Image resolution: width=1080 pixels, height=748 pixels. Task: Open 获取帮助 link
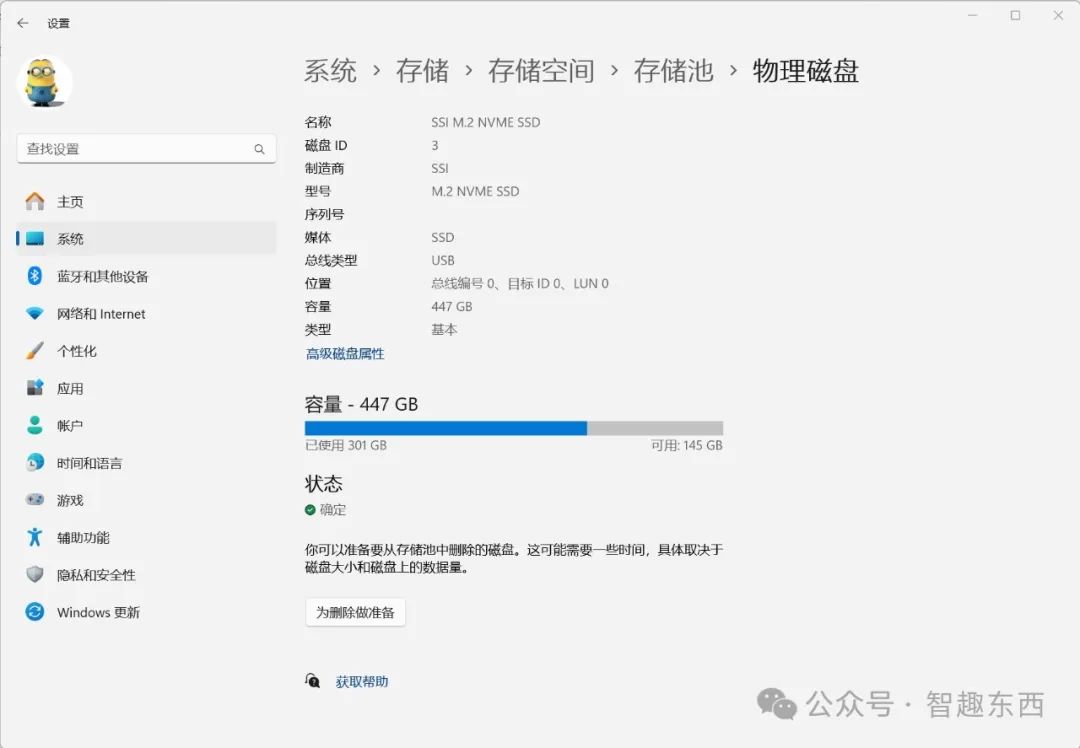[x=362, y=681]
